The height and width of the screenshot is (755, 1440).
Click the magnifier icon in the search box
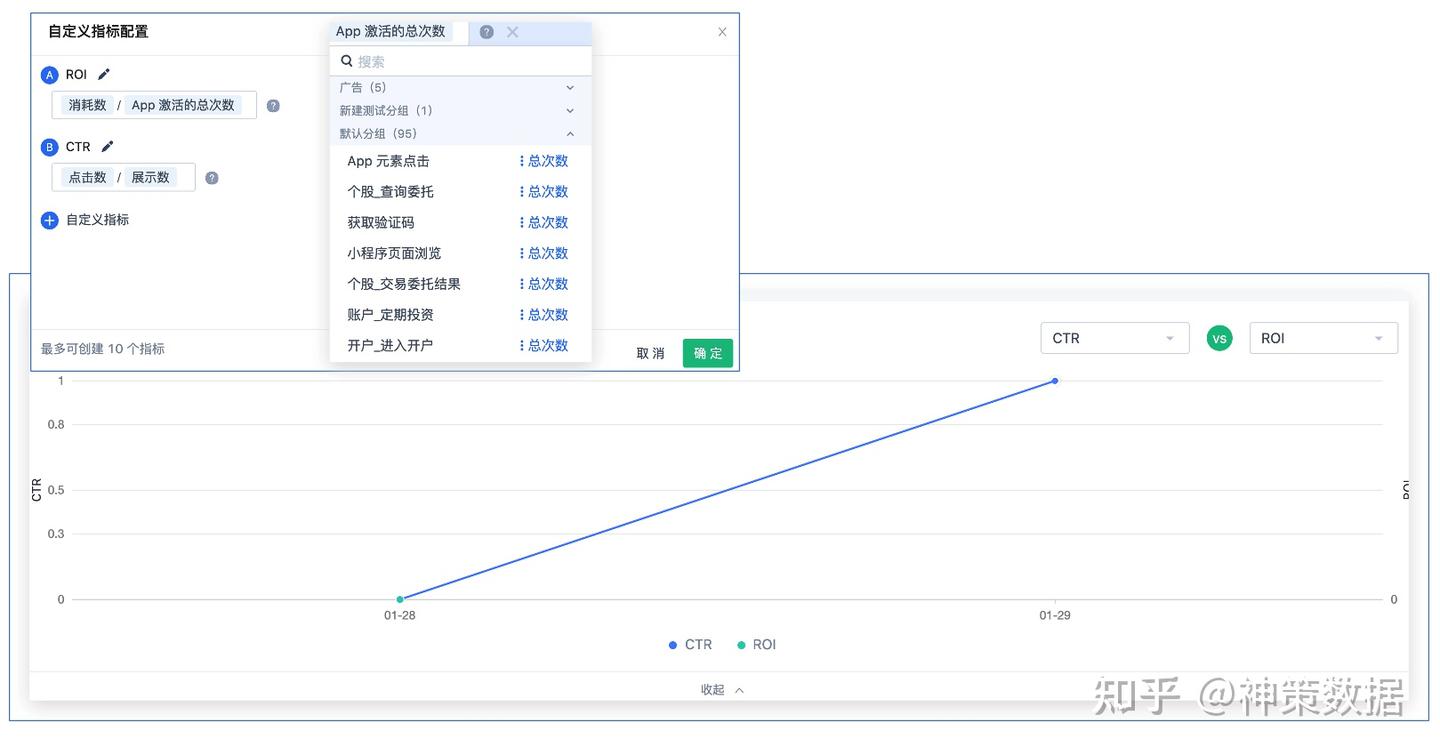[x=345, y=61]
